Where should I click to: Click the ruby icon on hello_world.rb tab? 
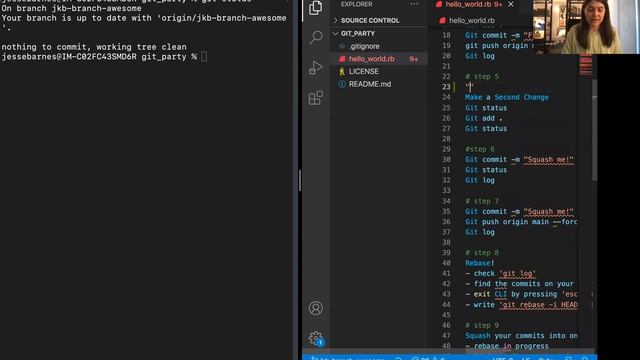coord(439,4)
